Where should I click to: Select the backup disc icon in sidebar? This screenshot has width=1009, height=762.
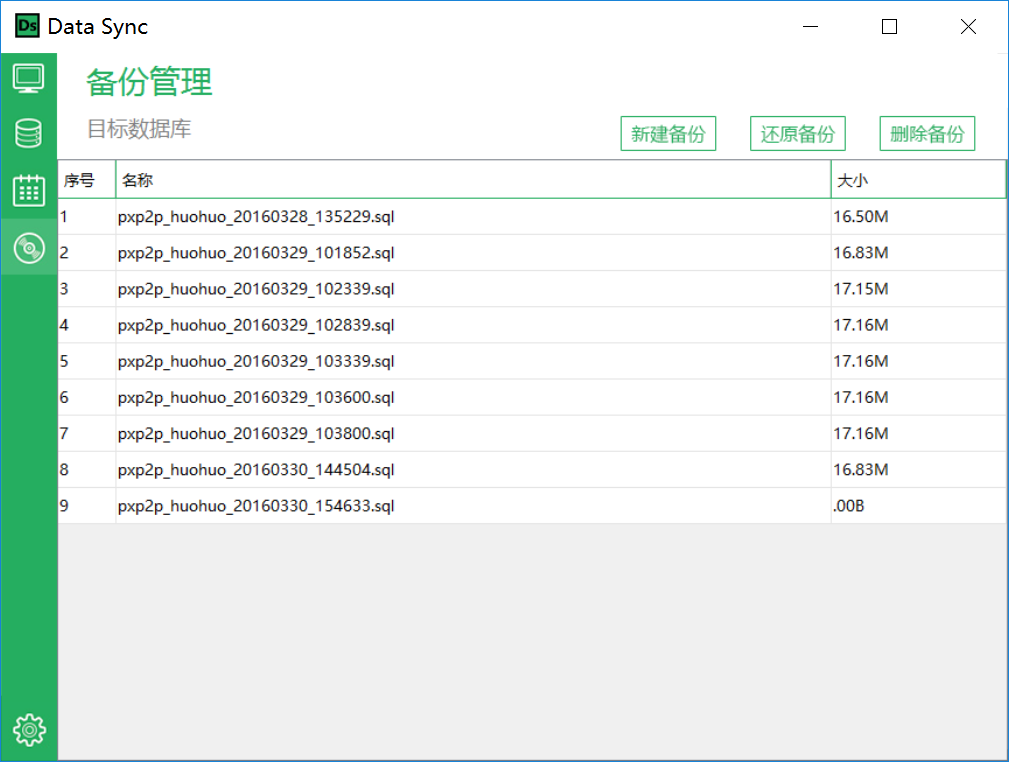coord(29,247)
